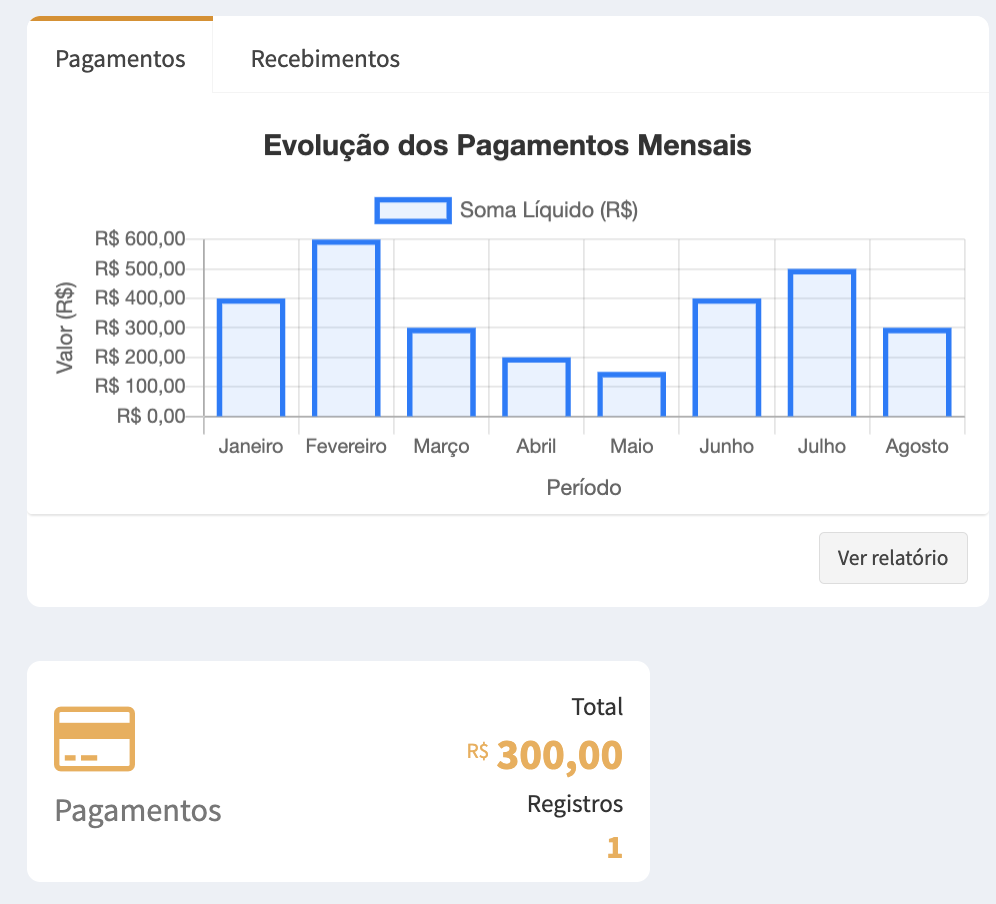Click the credit card icon in Pagamentos card

(x=94, y=739)
